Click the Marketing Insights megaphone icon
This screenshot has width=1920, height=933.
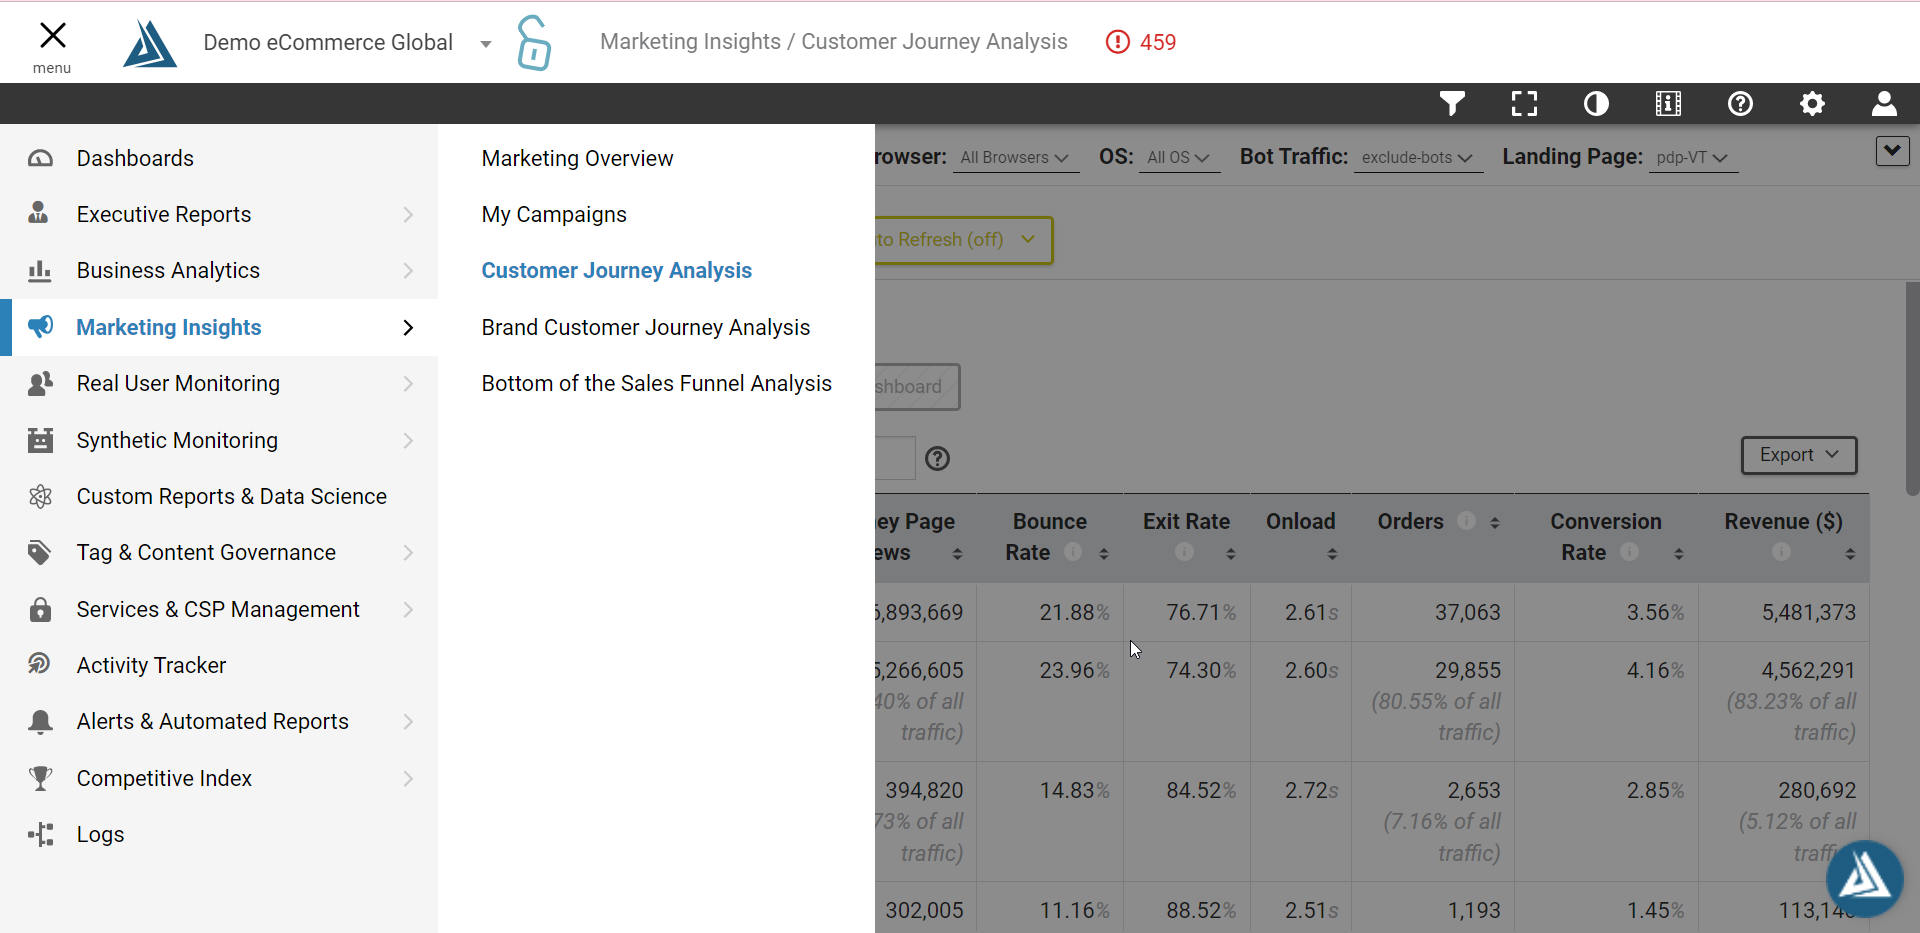pyautogui.click(x=40, y=327)
